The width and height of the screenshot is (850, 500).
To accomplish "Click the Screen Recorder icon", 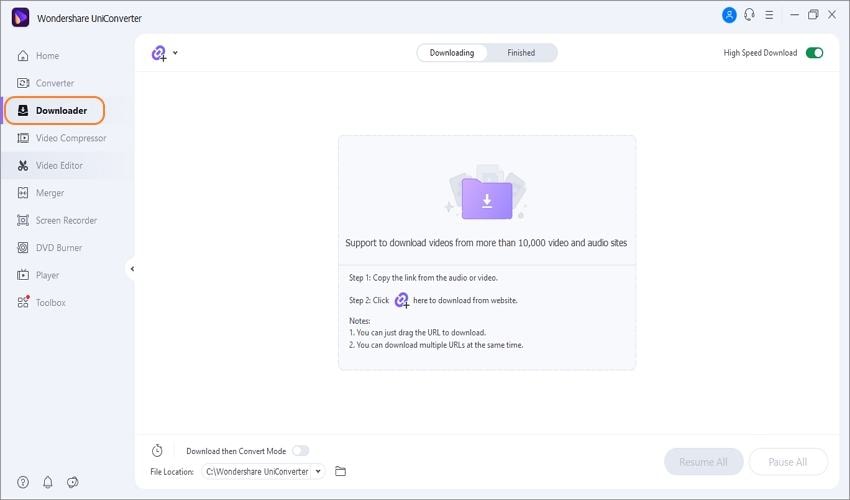I will coord(23,220).
